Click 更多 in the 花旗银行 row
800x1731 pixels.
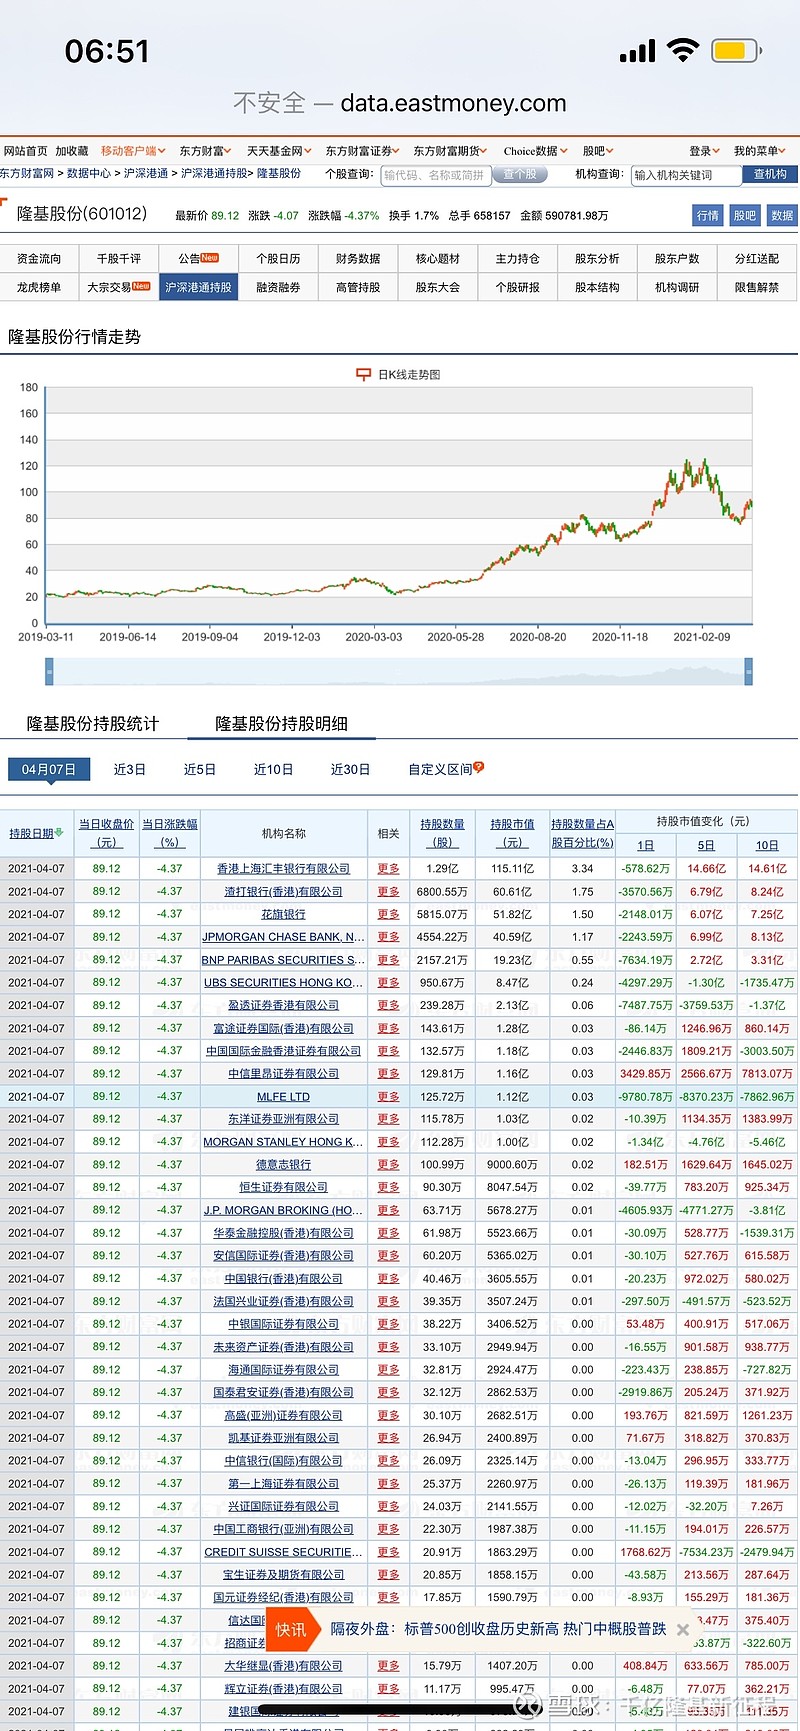(x=388, y=914)
